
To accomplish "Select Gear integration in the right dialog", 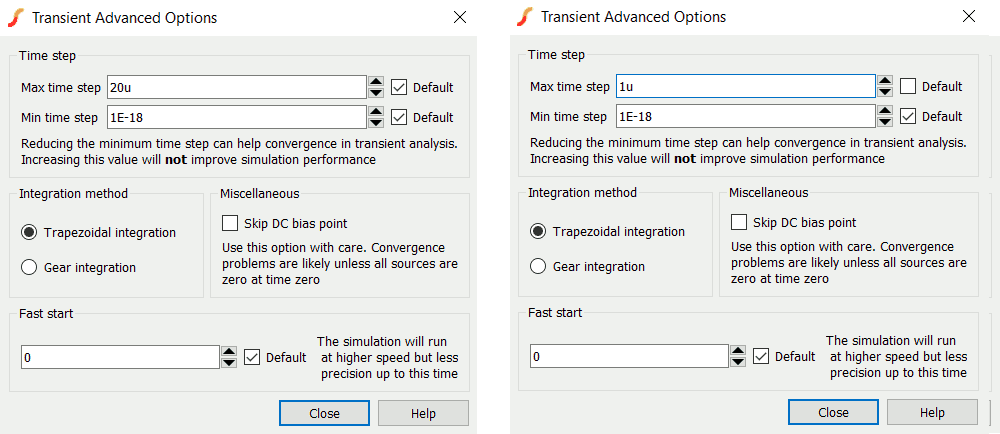I will 538,267.
